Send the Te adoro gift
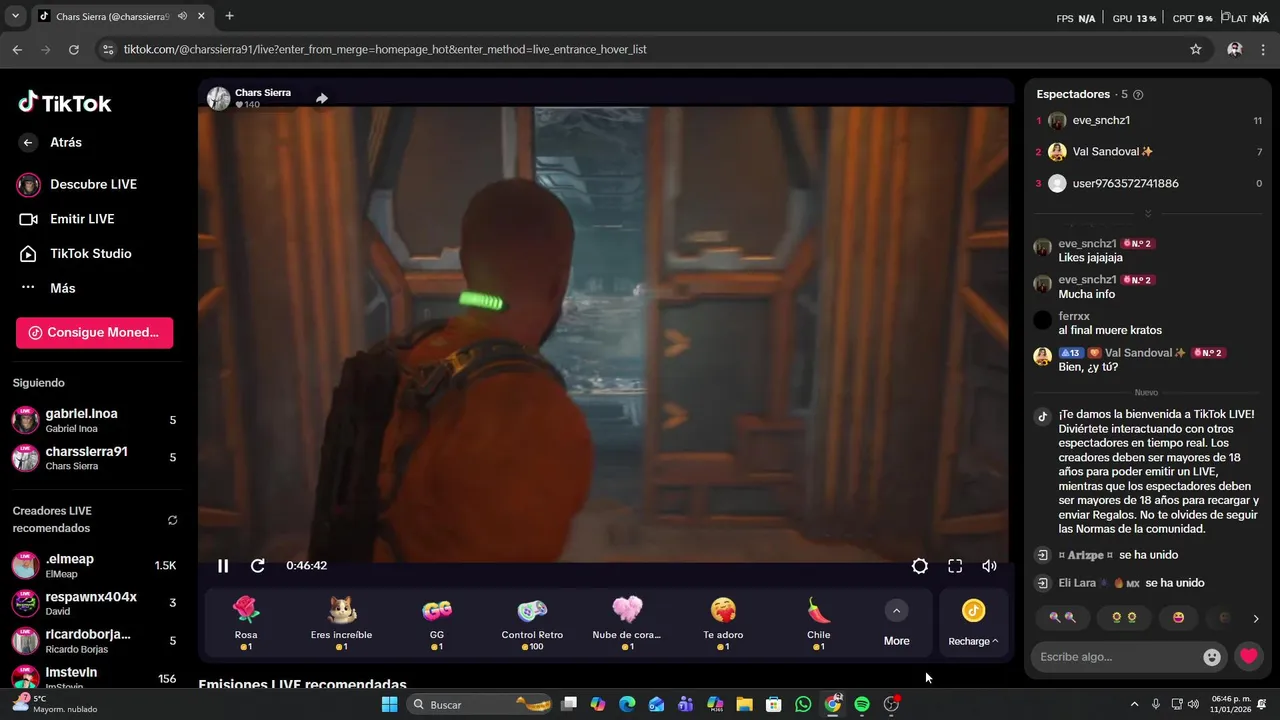 pyautogui.click(x=723, y=623)
